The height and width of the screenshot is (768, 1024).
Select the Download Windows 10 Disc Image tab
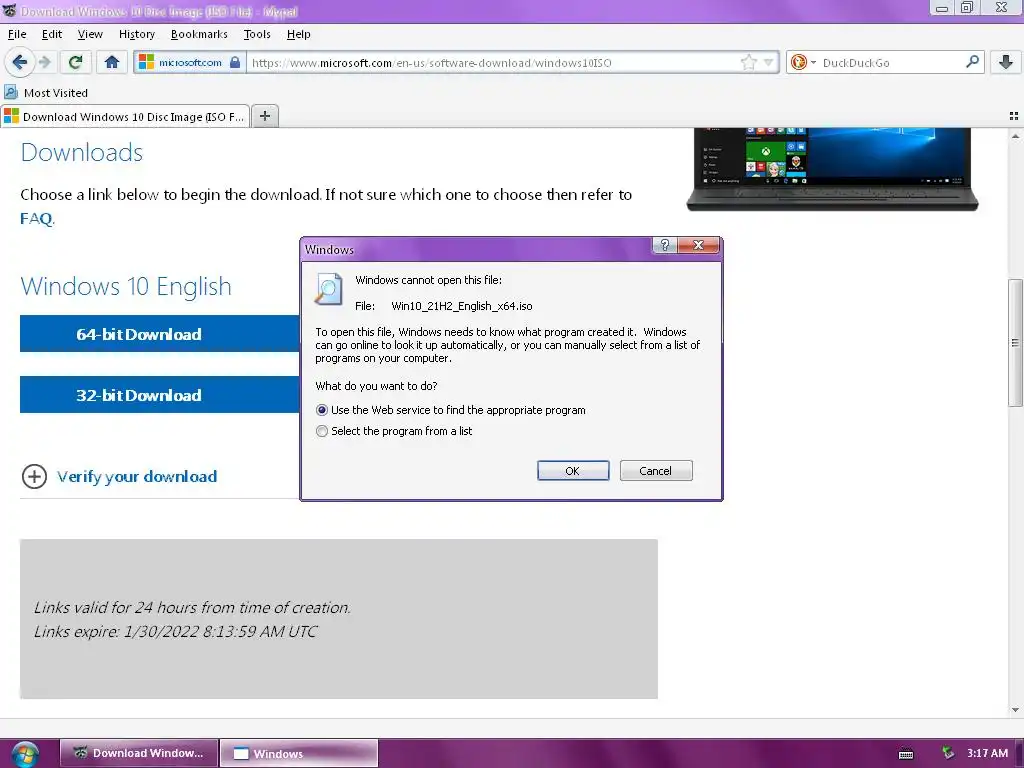point(125,116)
